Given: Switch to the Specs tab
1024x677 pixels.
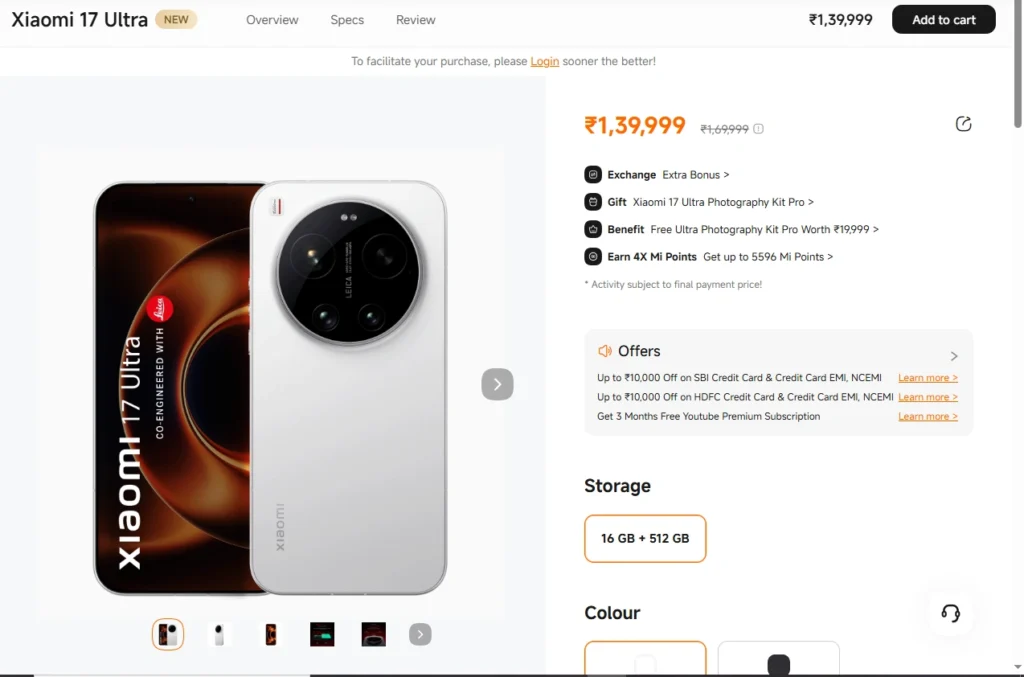Looking at the screenshot, I should click(x=347, y=19).
